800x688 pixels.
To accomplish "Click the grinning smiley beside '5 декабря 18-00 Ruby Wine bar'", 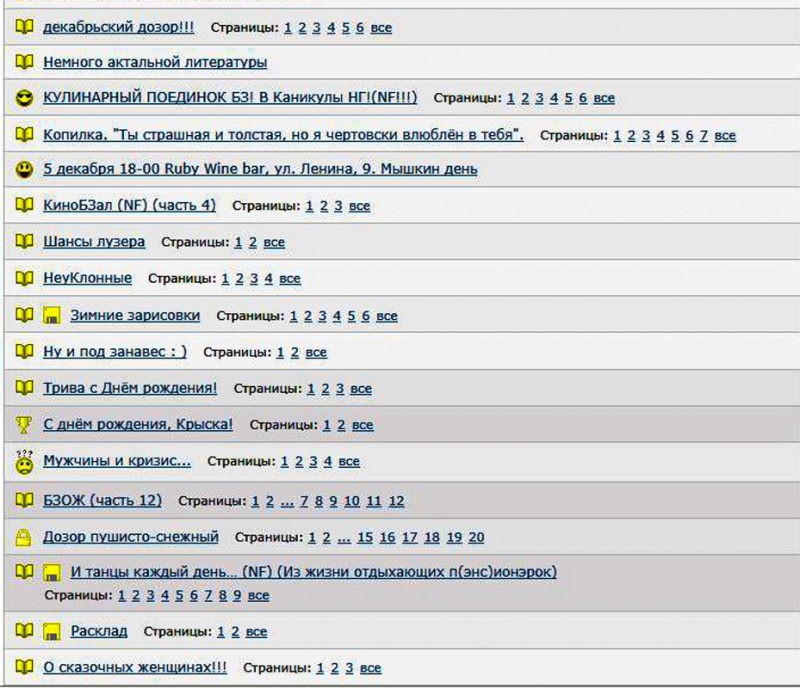I will click(24, 169).
